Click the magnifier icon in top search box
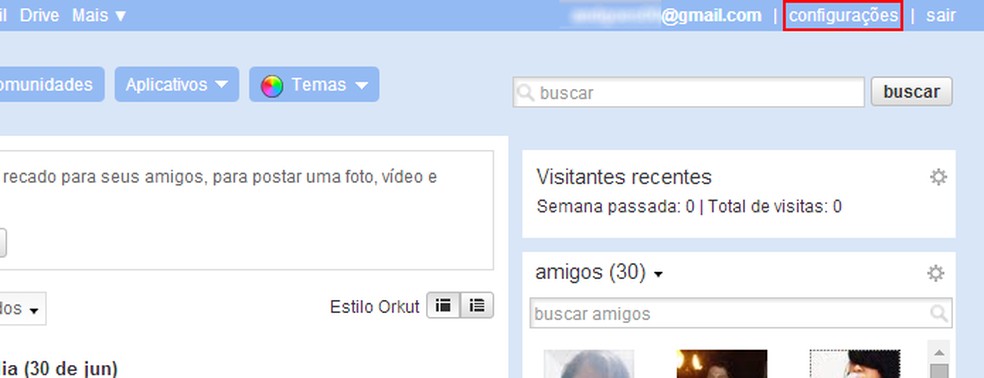Screen dimensions: 984x378 525,93
